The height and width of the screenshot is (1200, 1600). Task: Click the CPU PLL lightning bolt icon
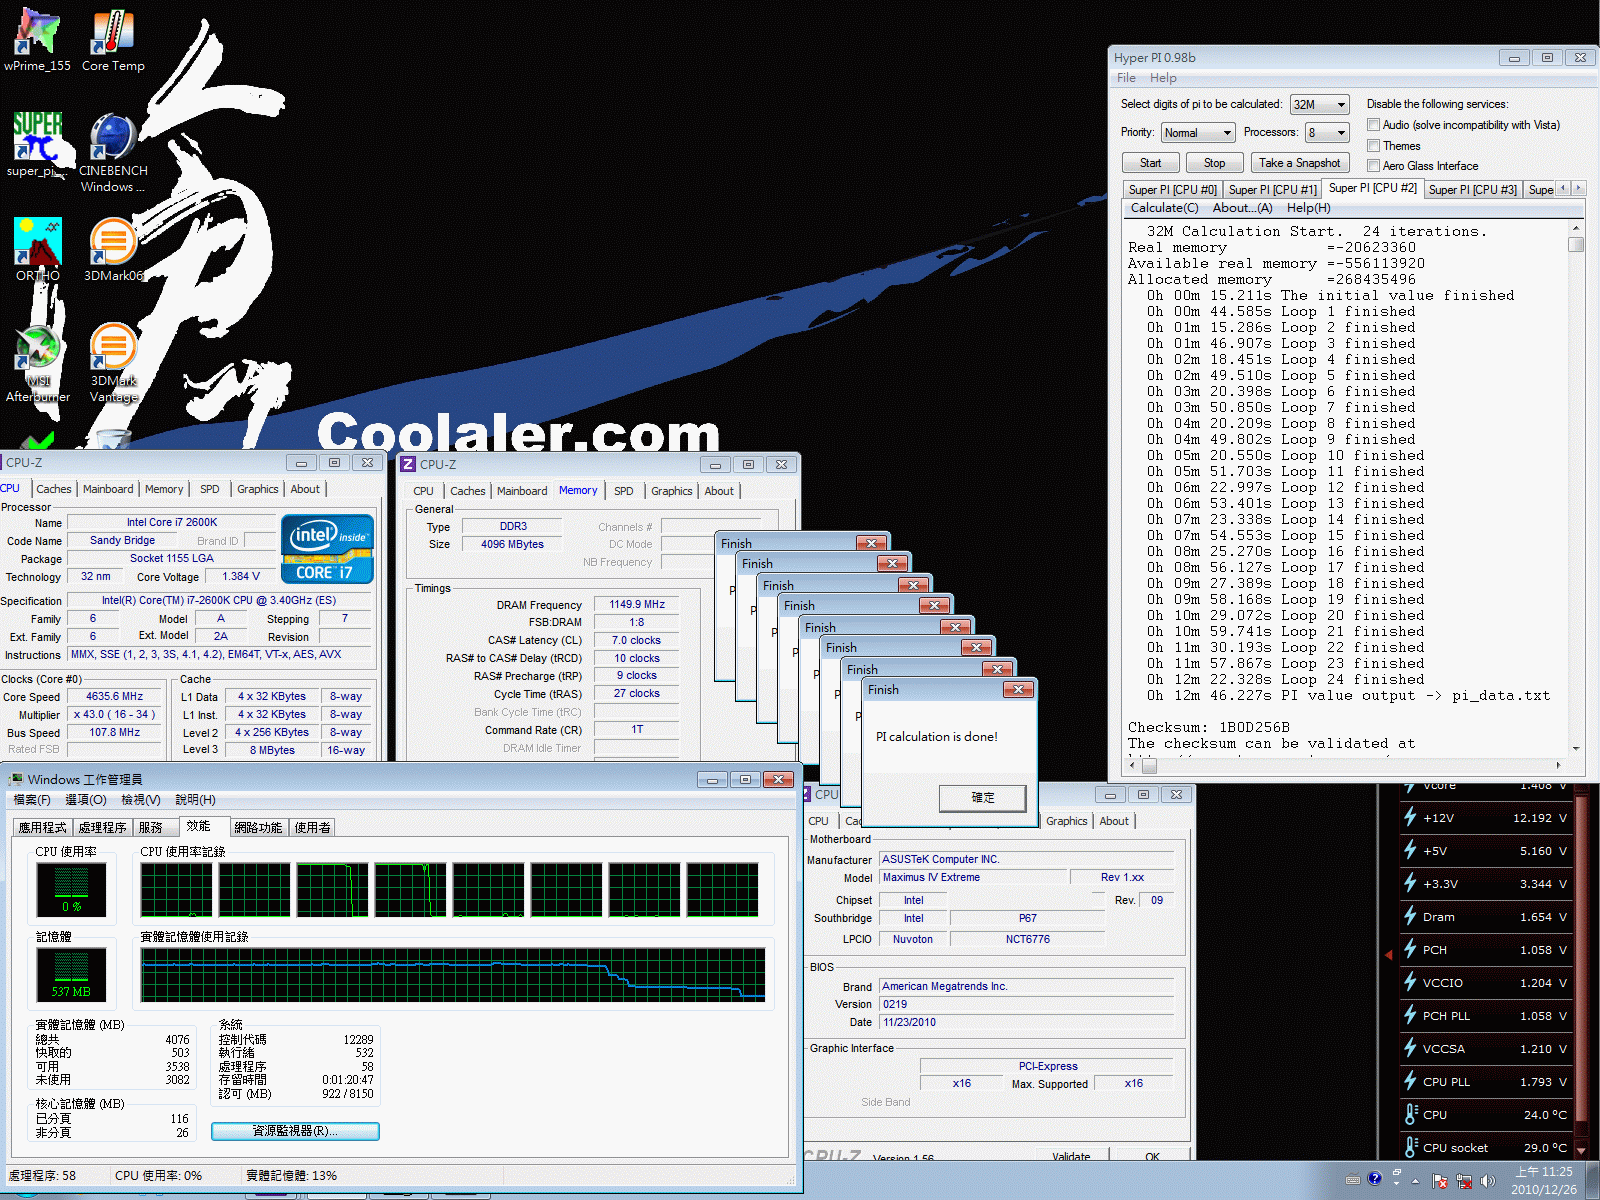[x=1410, y=1081]
